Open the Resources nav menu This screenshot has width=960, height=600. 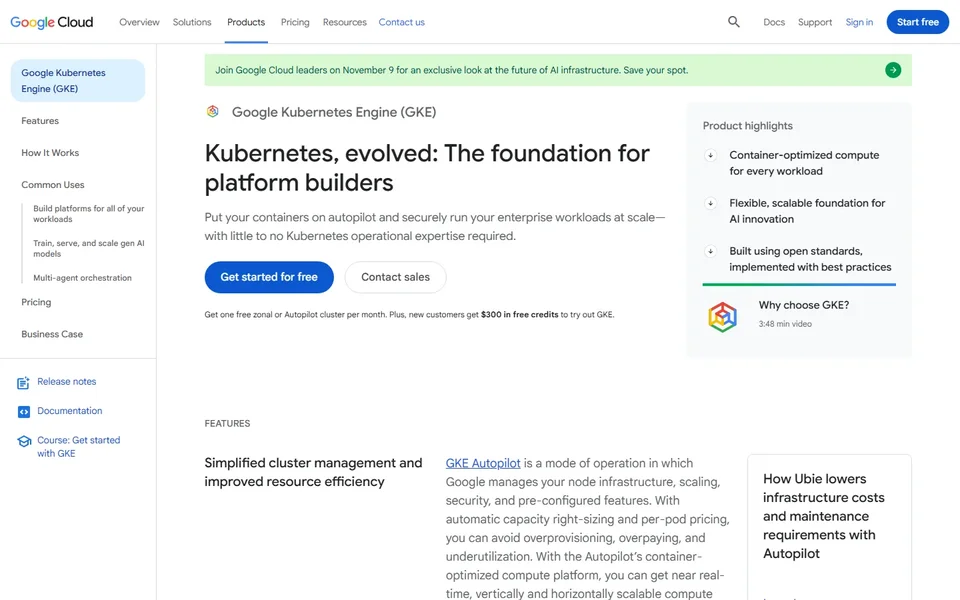[x=345, y=22]
